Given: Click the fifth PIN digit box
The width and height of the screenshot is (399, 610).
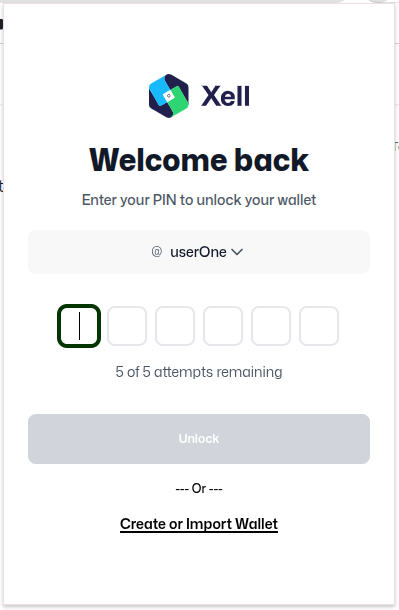Looking at the screenshot, I should [271, 326].
